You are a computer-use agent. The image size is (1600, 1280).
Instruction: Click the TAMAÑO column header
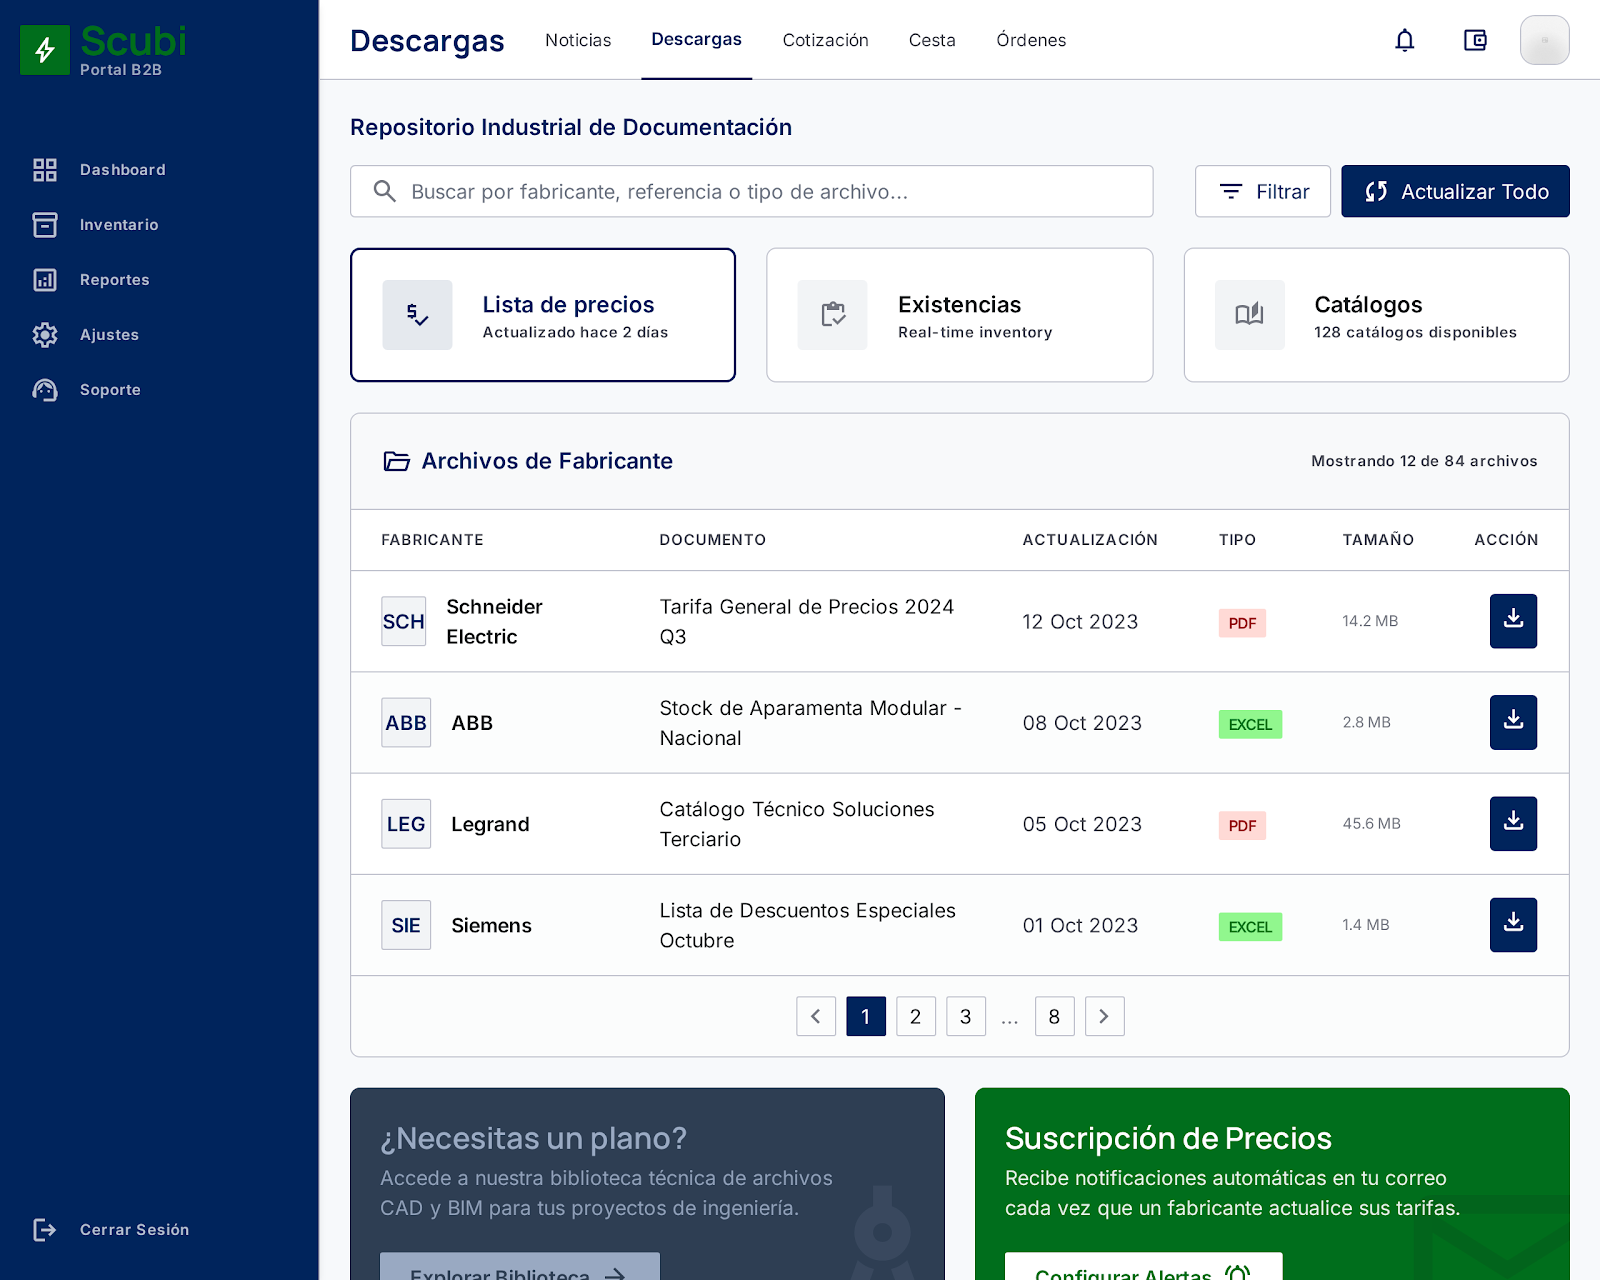tap(1378, 540)
